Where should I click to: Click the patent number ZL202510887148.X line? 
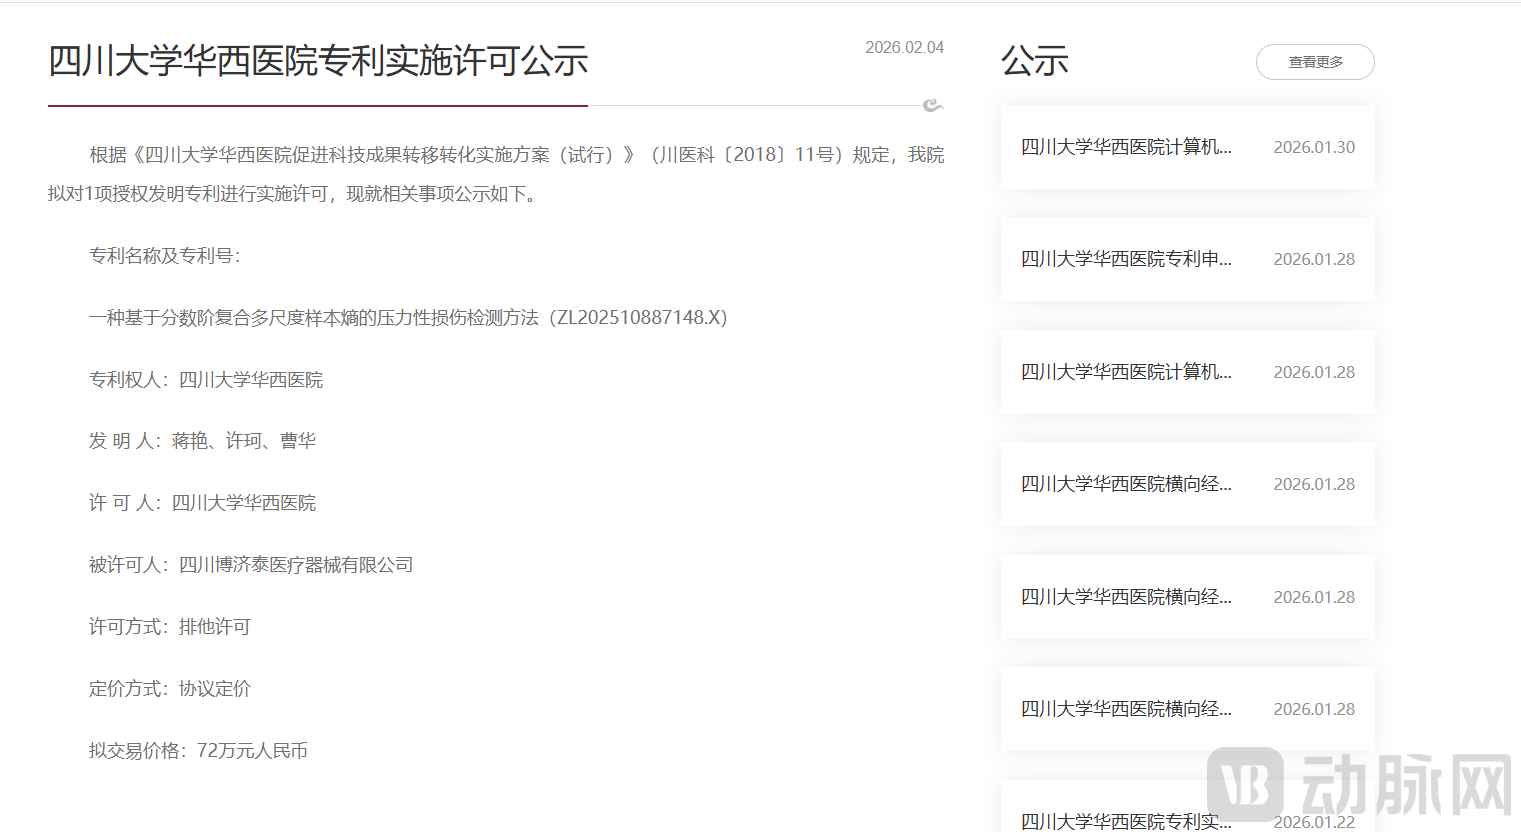pos(408,318)
